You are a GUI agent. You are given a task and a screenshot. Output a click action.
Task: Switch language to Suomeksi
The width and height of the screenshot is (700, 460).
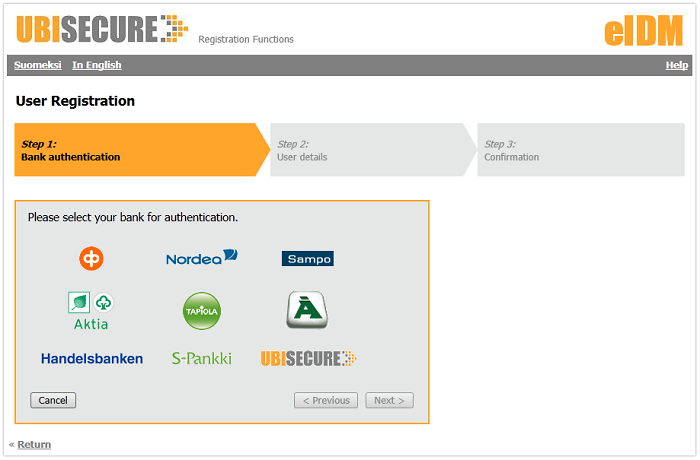pos(38,65)
